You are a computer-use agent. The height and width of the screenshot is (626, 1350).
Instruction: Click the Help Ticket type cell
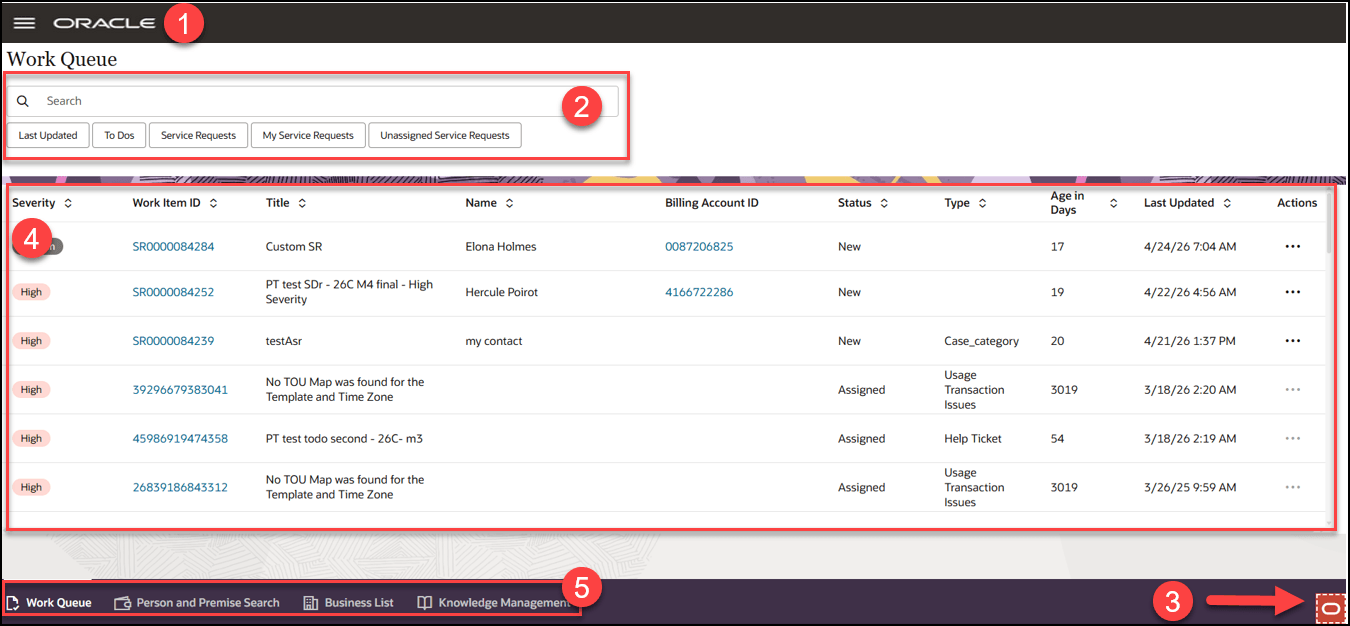pos(973,438)
